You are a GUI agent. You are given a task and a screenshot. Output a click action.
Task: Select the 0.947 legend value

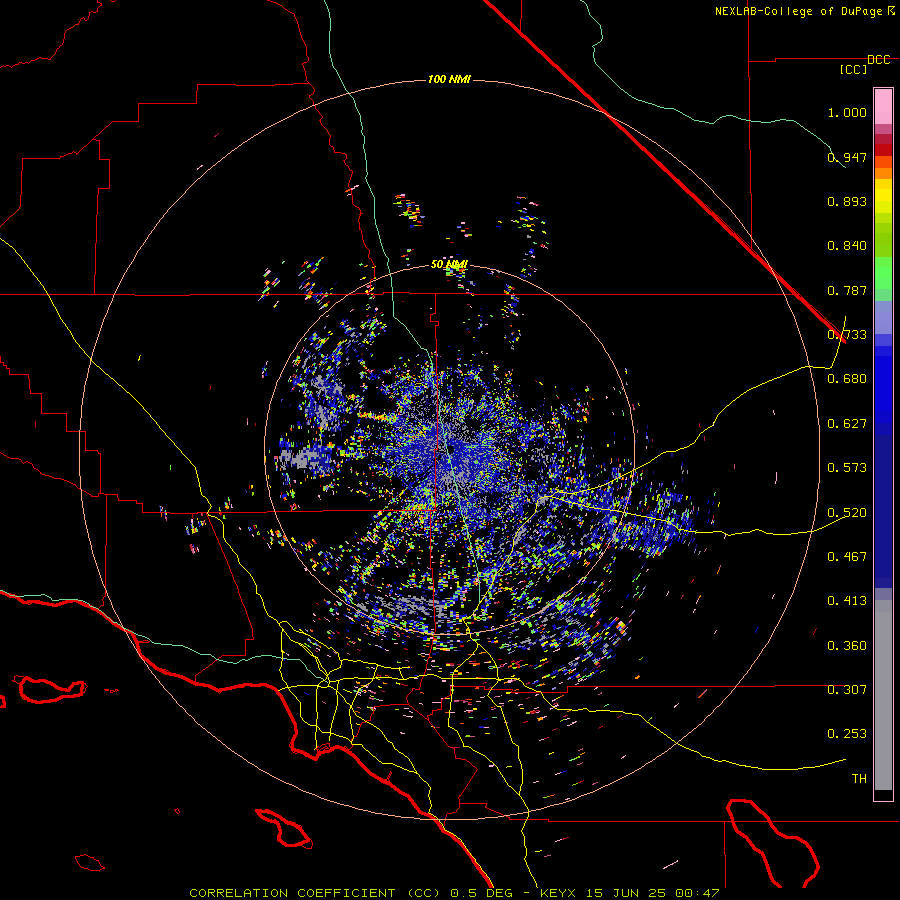click(x=847, y=157)
